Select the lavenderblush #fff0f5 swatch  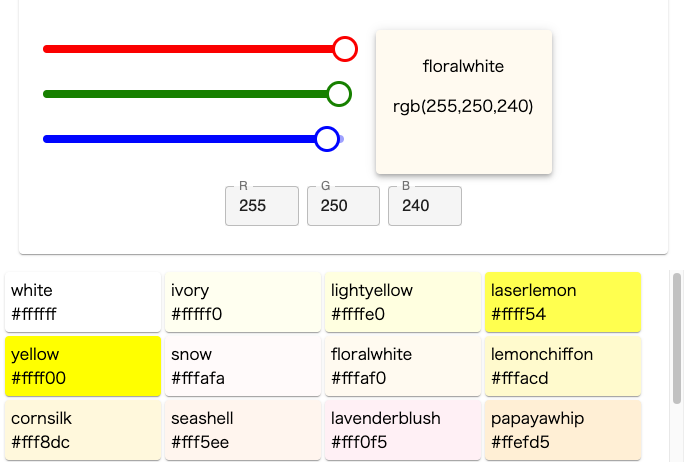(x=403, y=430)
